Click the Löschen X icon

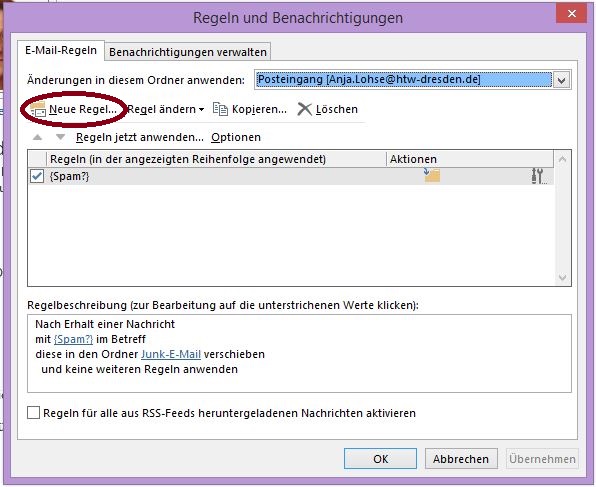[x=304, y=109]
